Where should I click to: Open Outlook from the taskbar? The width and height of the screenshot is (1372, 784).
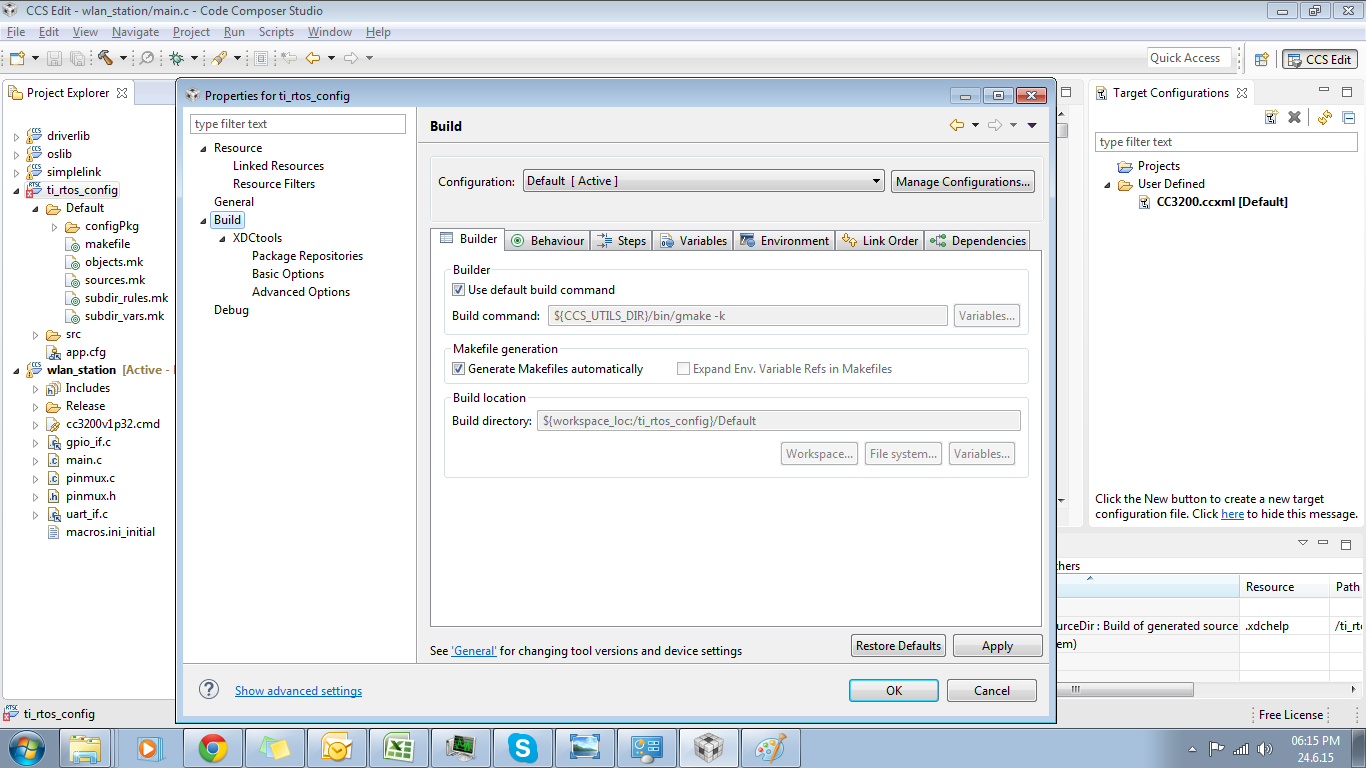point(336,748)
